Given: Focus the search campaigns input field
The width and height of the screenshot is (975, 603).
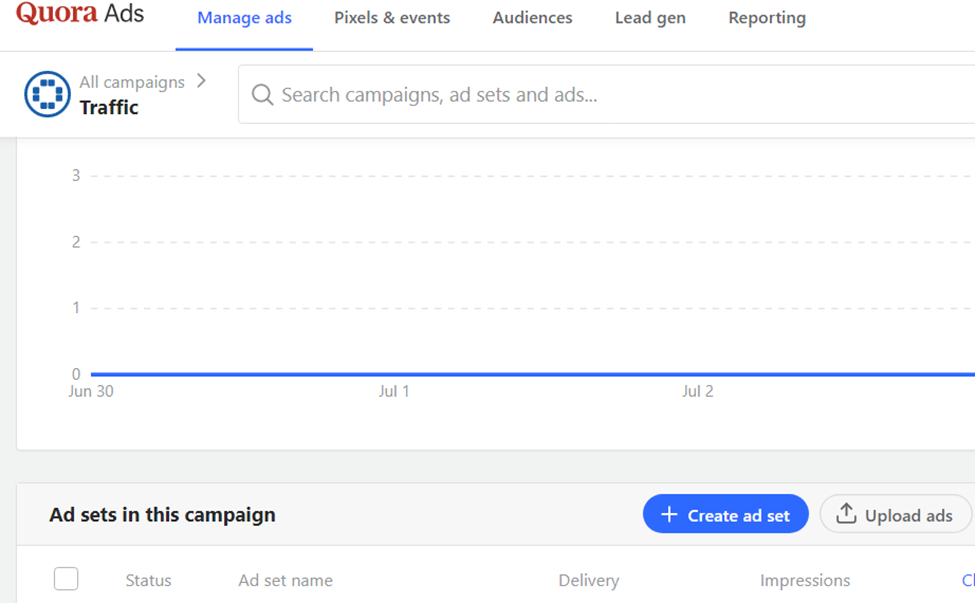Looking at the screenshot, I should click(600, 95).
